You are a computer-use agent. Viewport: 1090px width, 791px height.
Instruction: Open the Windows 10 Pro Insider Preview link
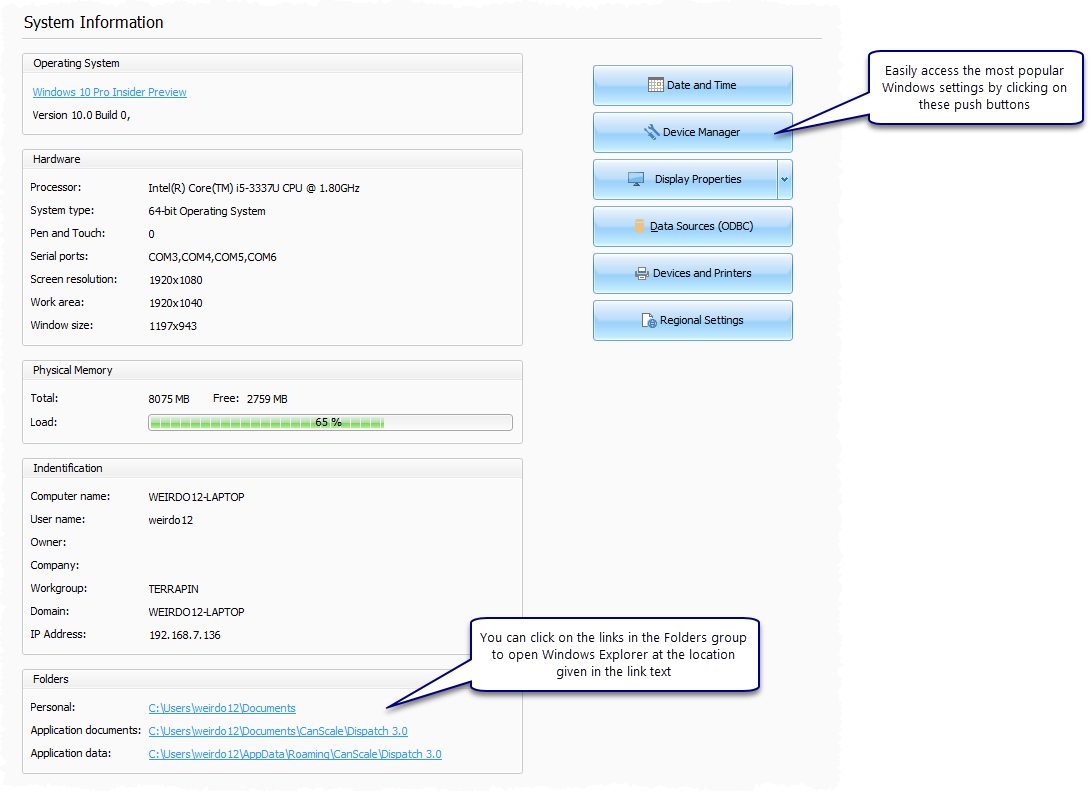point(109,92)
